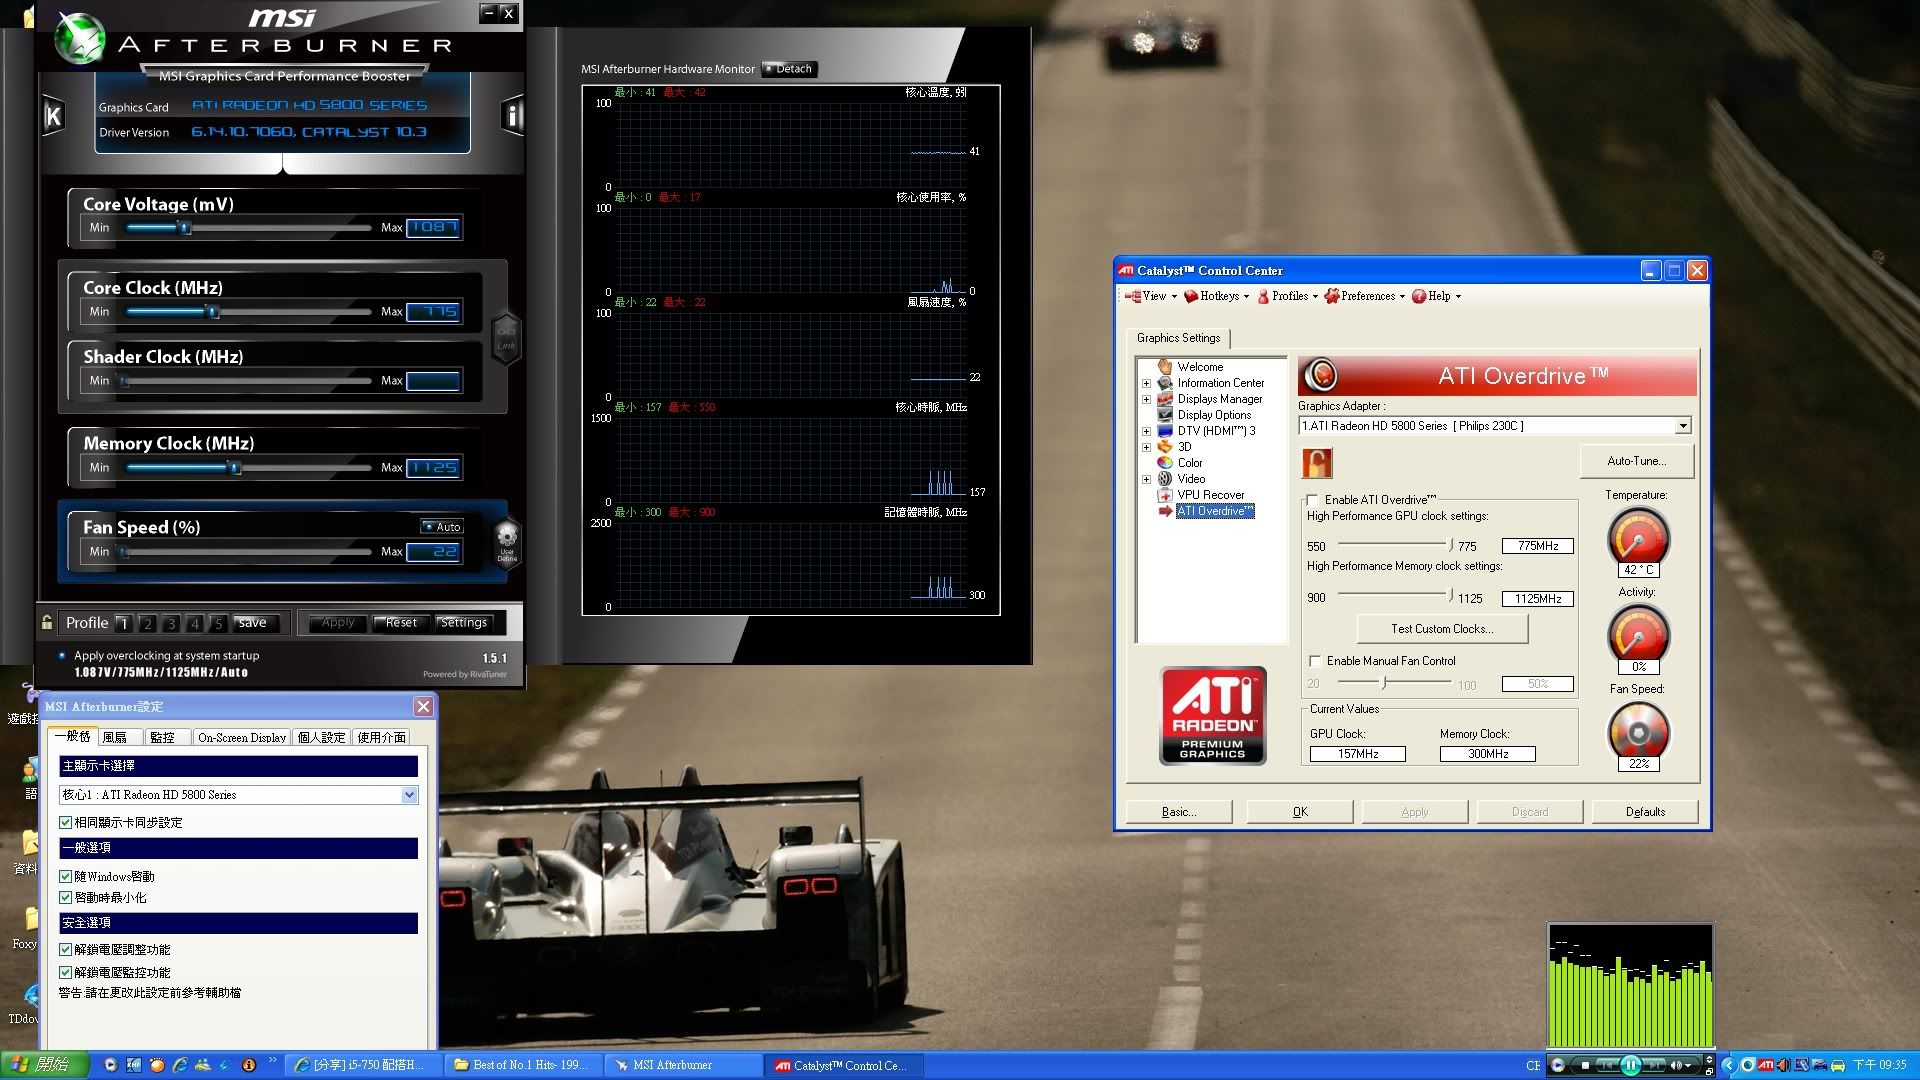
Task: Click the taskbar media player mute speaker icon
Action: click(x=1677, y=1066)
